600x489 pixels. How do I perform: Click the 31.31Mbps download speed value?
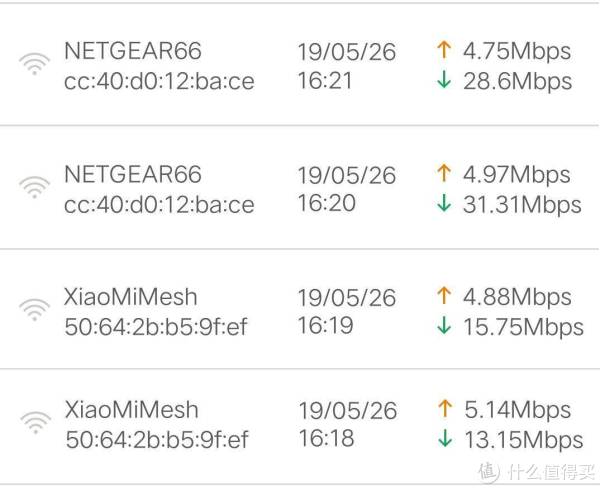tap(522, 204)
